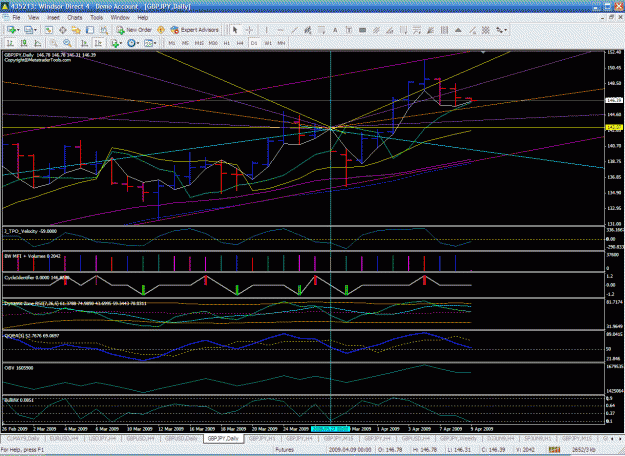Select the Crosshair tool

click(250, 30)
